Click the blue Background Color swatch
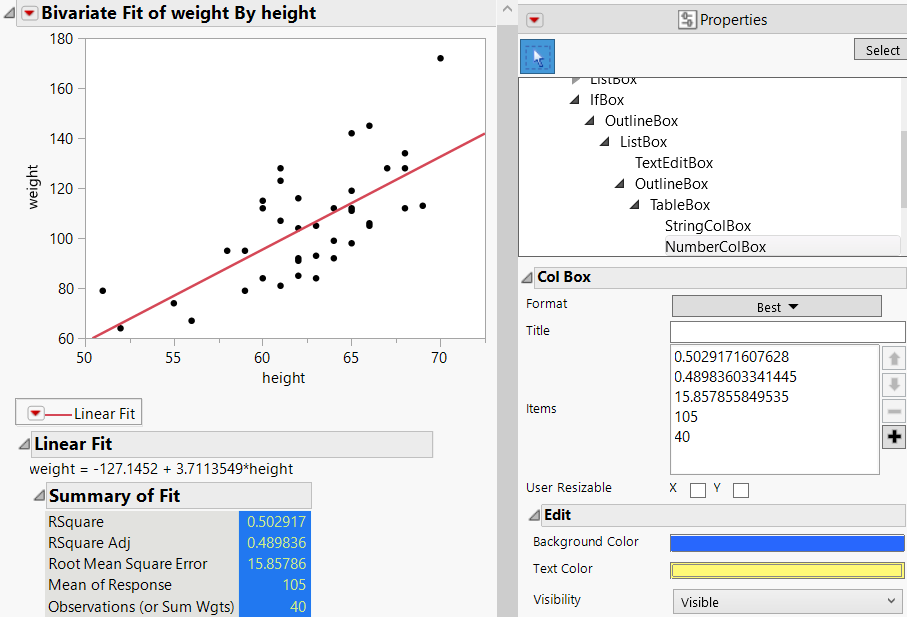 [x=787, y=541]
